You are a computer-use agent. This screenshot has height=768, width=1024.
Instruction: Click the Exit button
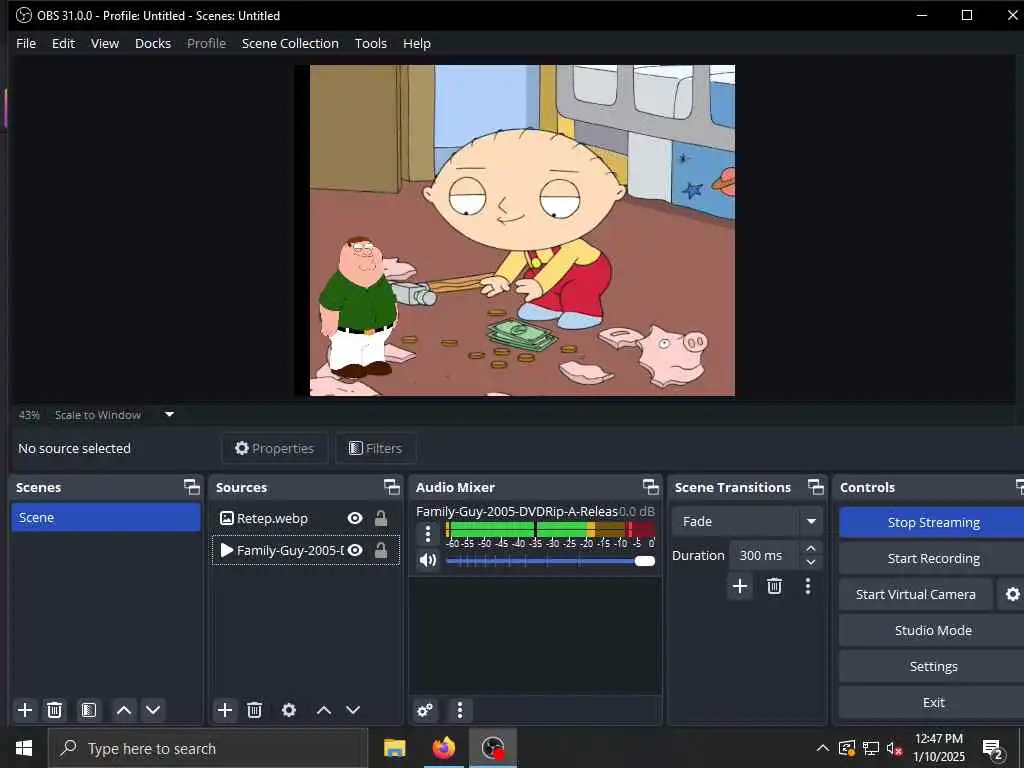point(933,702)
